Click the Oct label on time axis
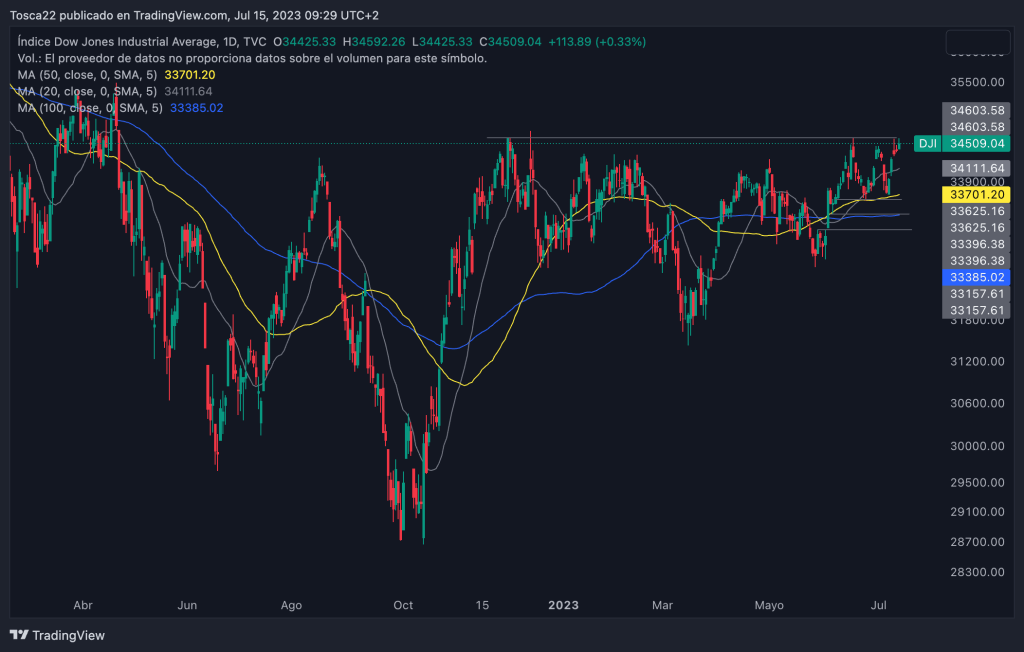The height and width of the screenshot is (652, 1024). tap(403, 605)
